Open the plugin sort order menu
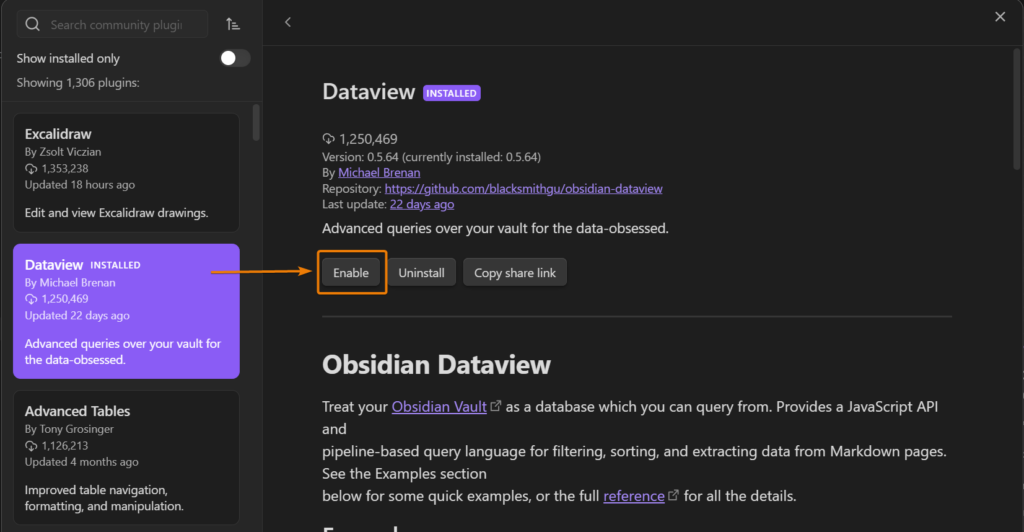Image resolution: width=1024 pixels, height=532 pixels. tap(233, 24)
